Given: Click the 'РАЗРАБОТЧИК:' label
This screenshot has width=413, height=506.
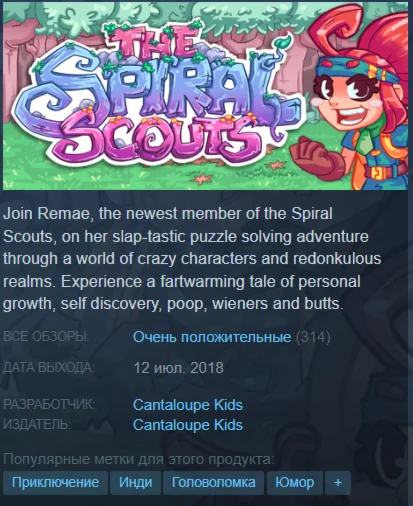Looking at the screenshot, I should pyautogui.click(x=49, y=405).
